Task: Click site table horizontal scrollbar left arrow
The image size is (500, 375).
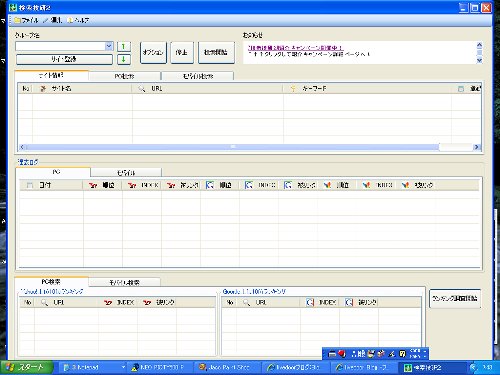Action: pyautogui.click(x=22, y=147)
